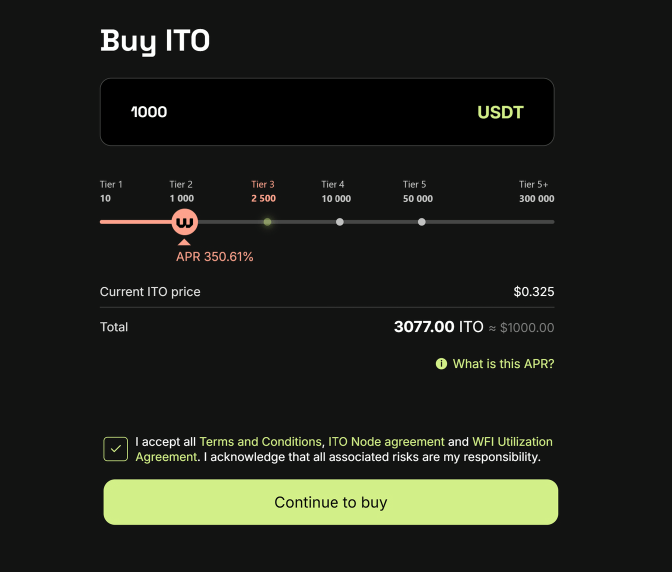Screen dimensions: 672x572
Task: Click the small triangle pointer above APR 350.61%
Action: [x=184, y=242]
